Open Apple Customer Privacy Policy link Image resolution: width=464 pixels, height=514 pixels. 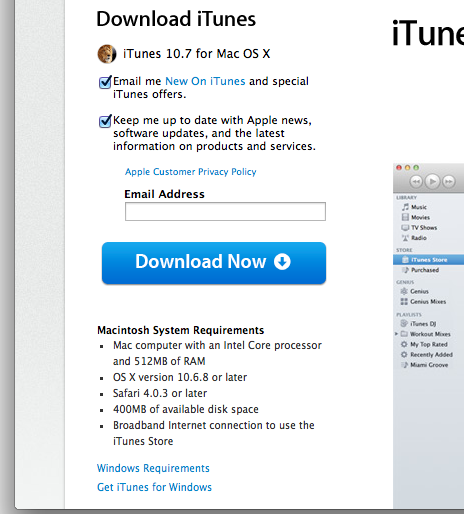190,172
